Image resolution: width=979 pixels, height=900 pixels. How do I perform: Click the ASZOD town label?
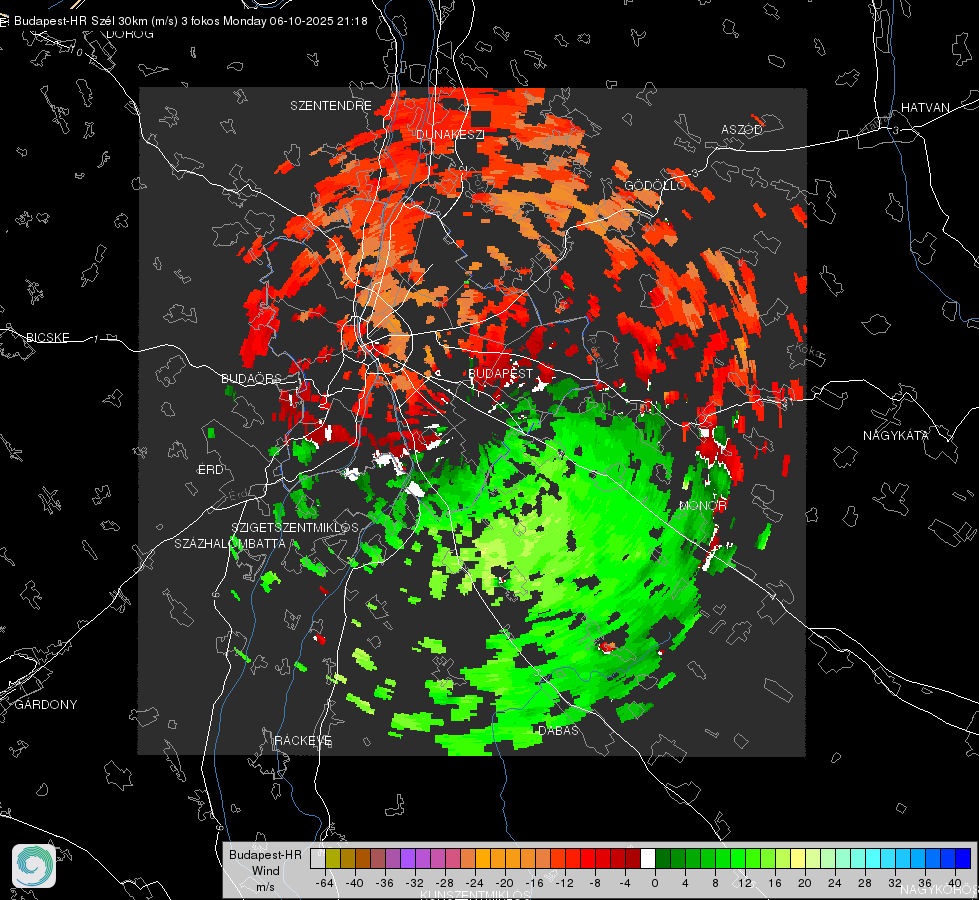(x=742, y=130)
